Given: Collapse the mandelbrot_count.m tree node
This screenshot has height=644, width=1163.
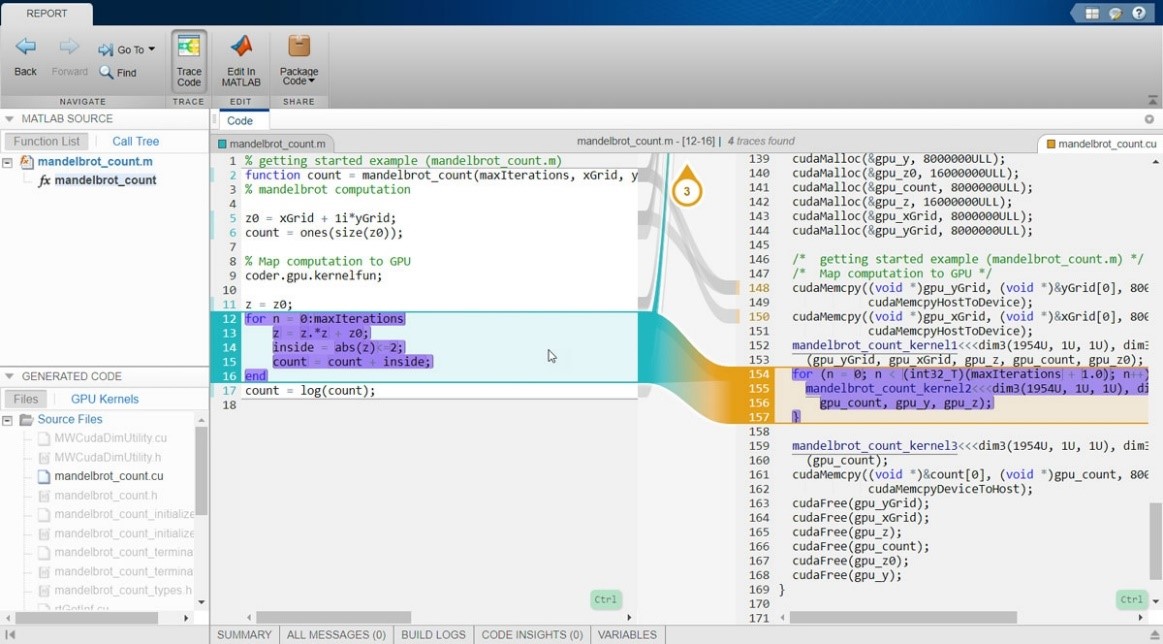Looking at the screenshot, I should pyautogui.click(x=7, y=162).
